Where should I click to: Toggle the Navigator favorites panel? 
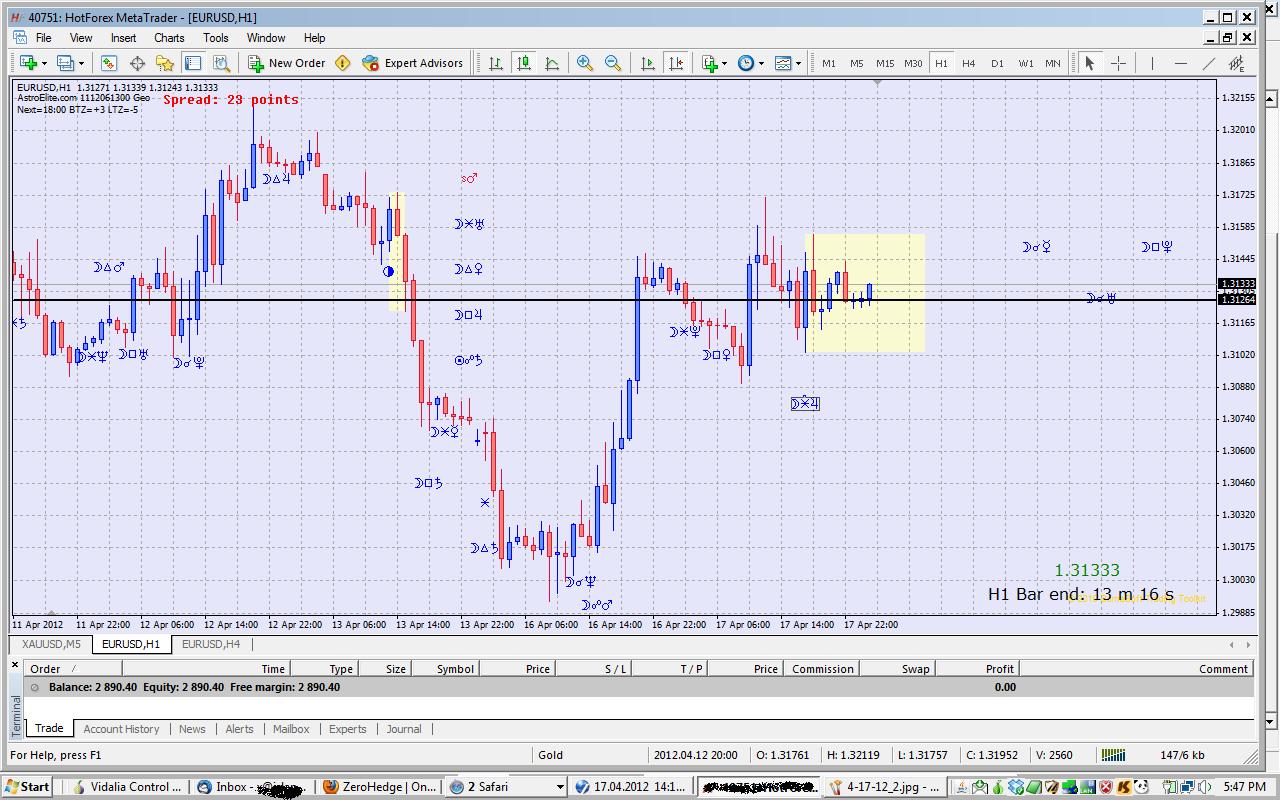click(165, 63)
